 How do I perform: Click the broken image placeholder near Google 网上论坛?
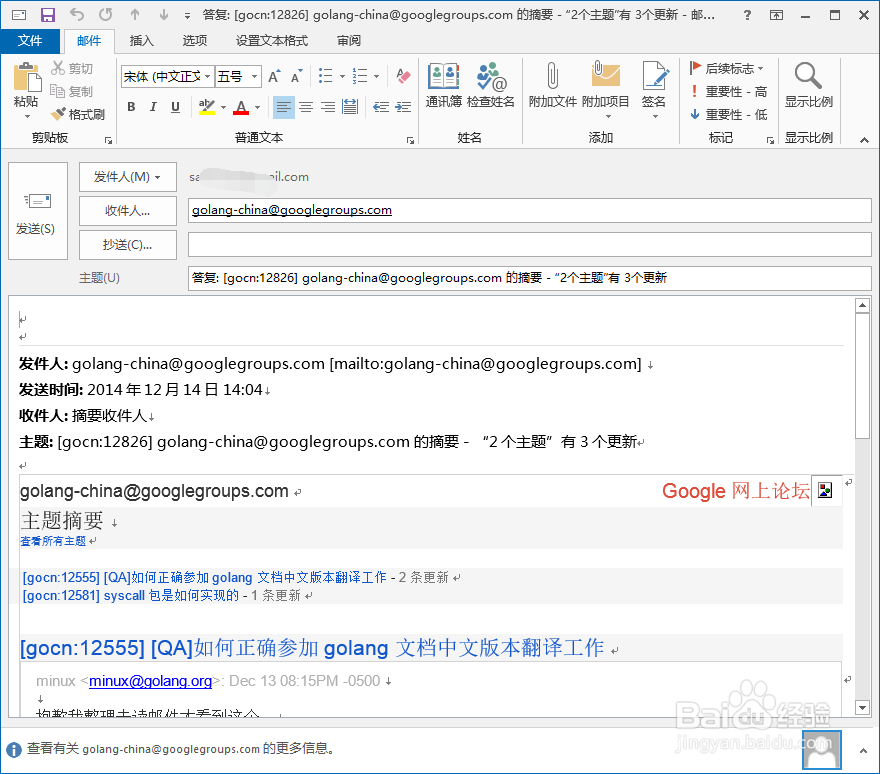825,491
